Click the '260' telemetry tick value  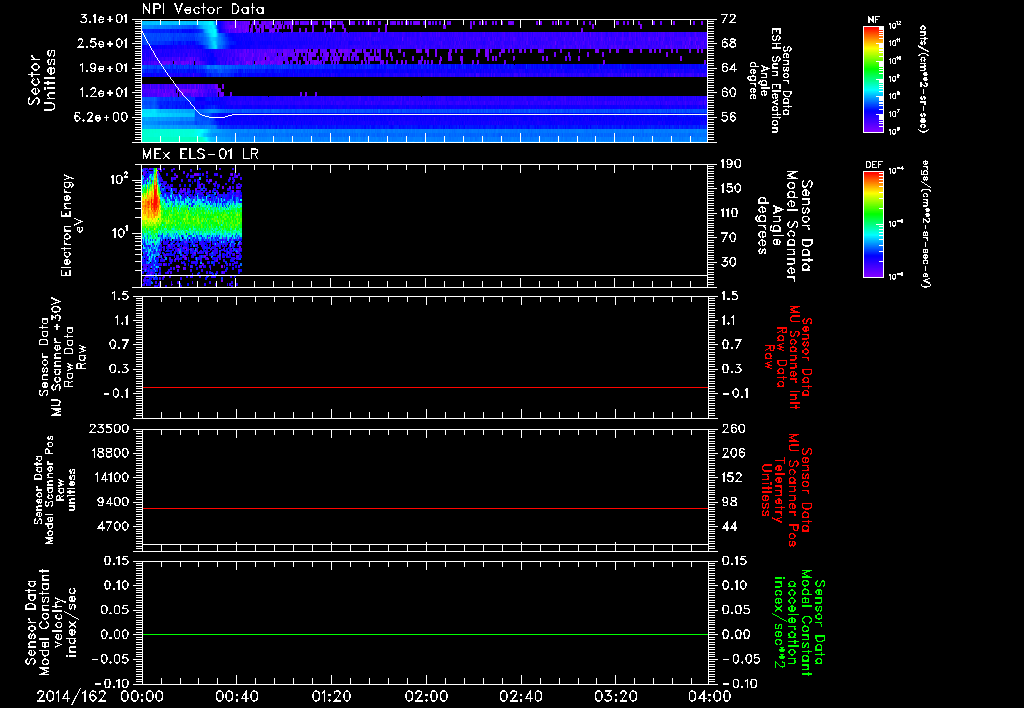click(732, 429)
